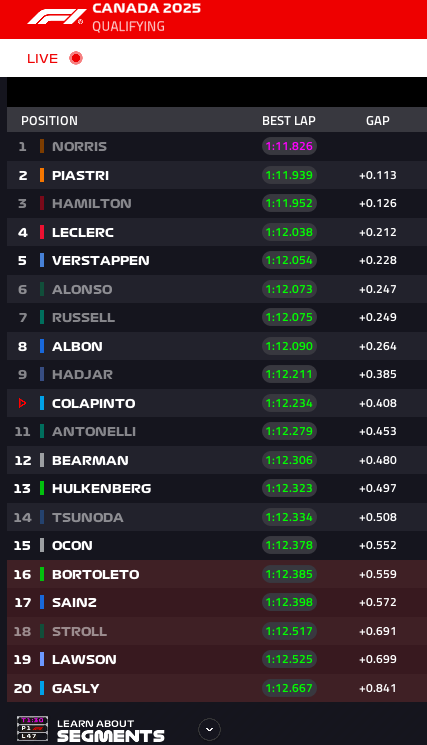Expand the Learn About Segments chevron
The image size is (427, 745).
point(209,729)
